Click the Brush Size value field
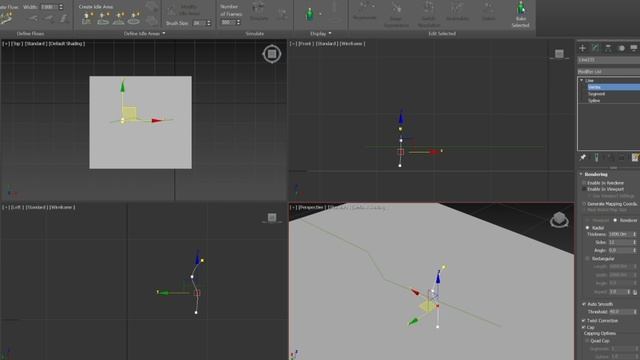Image resolution: width=640 pixels, height=360 pixels. (x=199, y=23)
